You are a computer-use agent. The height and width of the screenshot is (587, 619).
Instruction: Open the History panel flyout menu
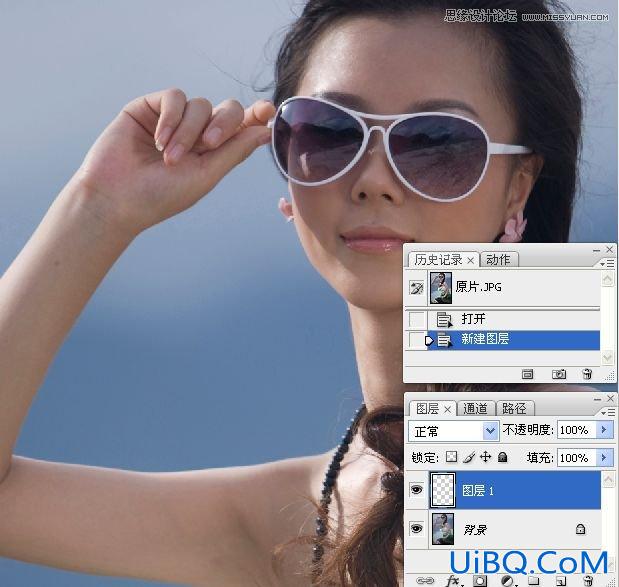point(607,263)
